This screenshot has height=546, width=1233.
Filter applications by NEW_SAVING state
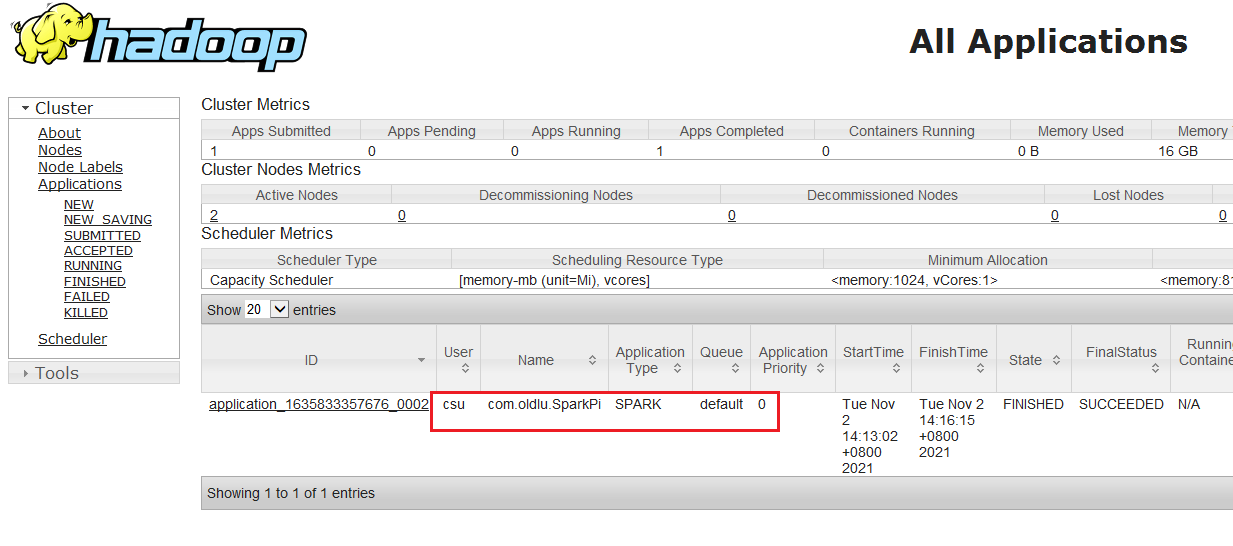[x=108, y=220]
